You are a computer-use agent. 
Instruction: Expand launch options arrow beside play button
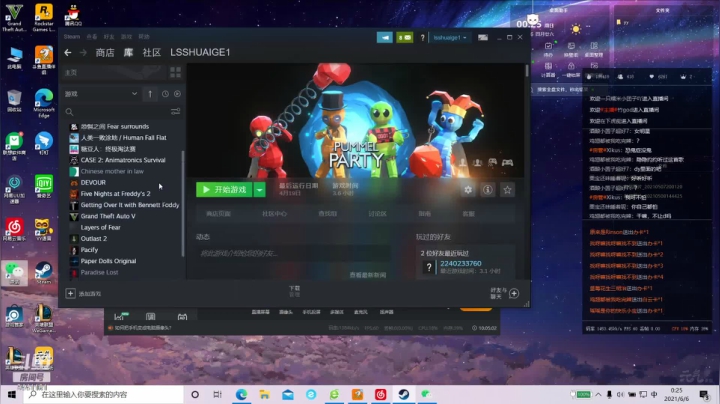[259, 190]
